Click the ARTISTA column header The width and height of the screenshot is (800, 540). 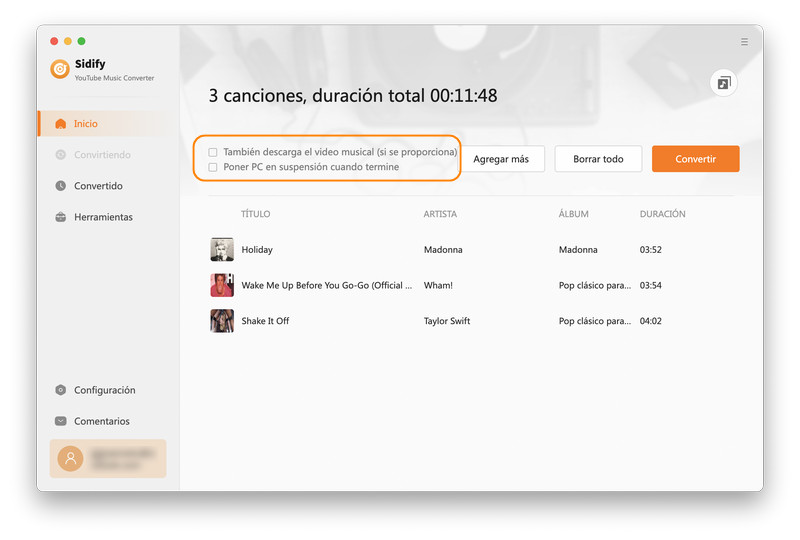(x=440, y=214)
